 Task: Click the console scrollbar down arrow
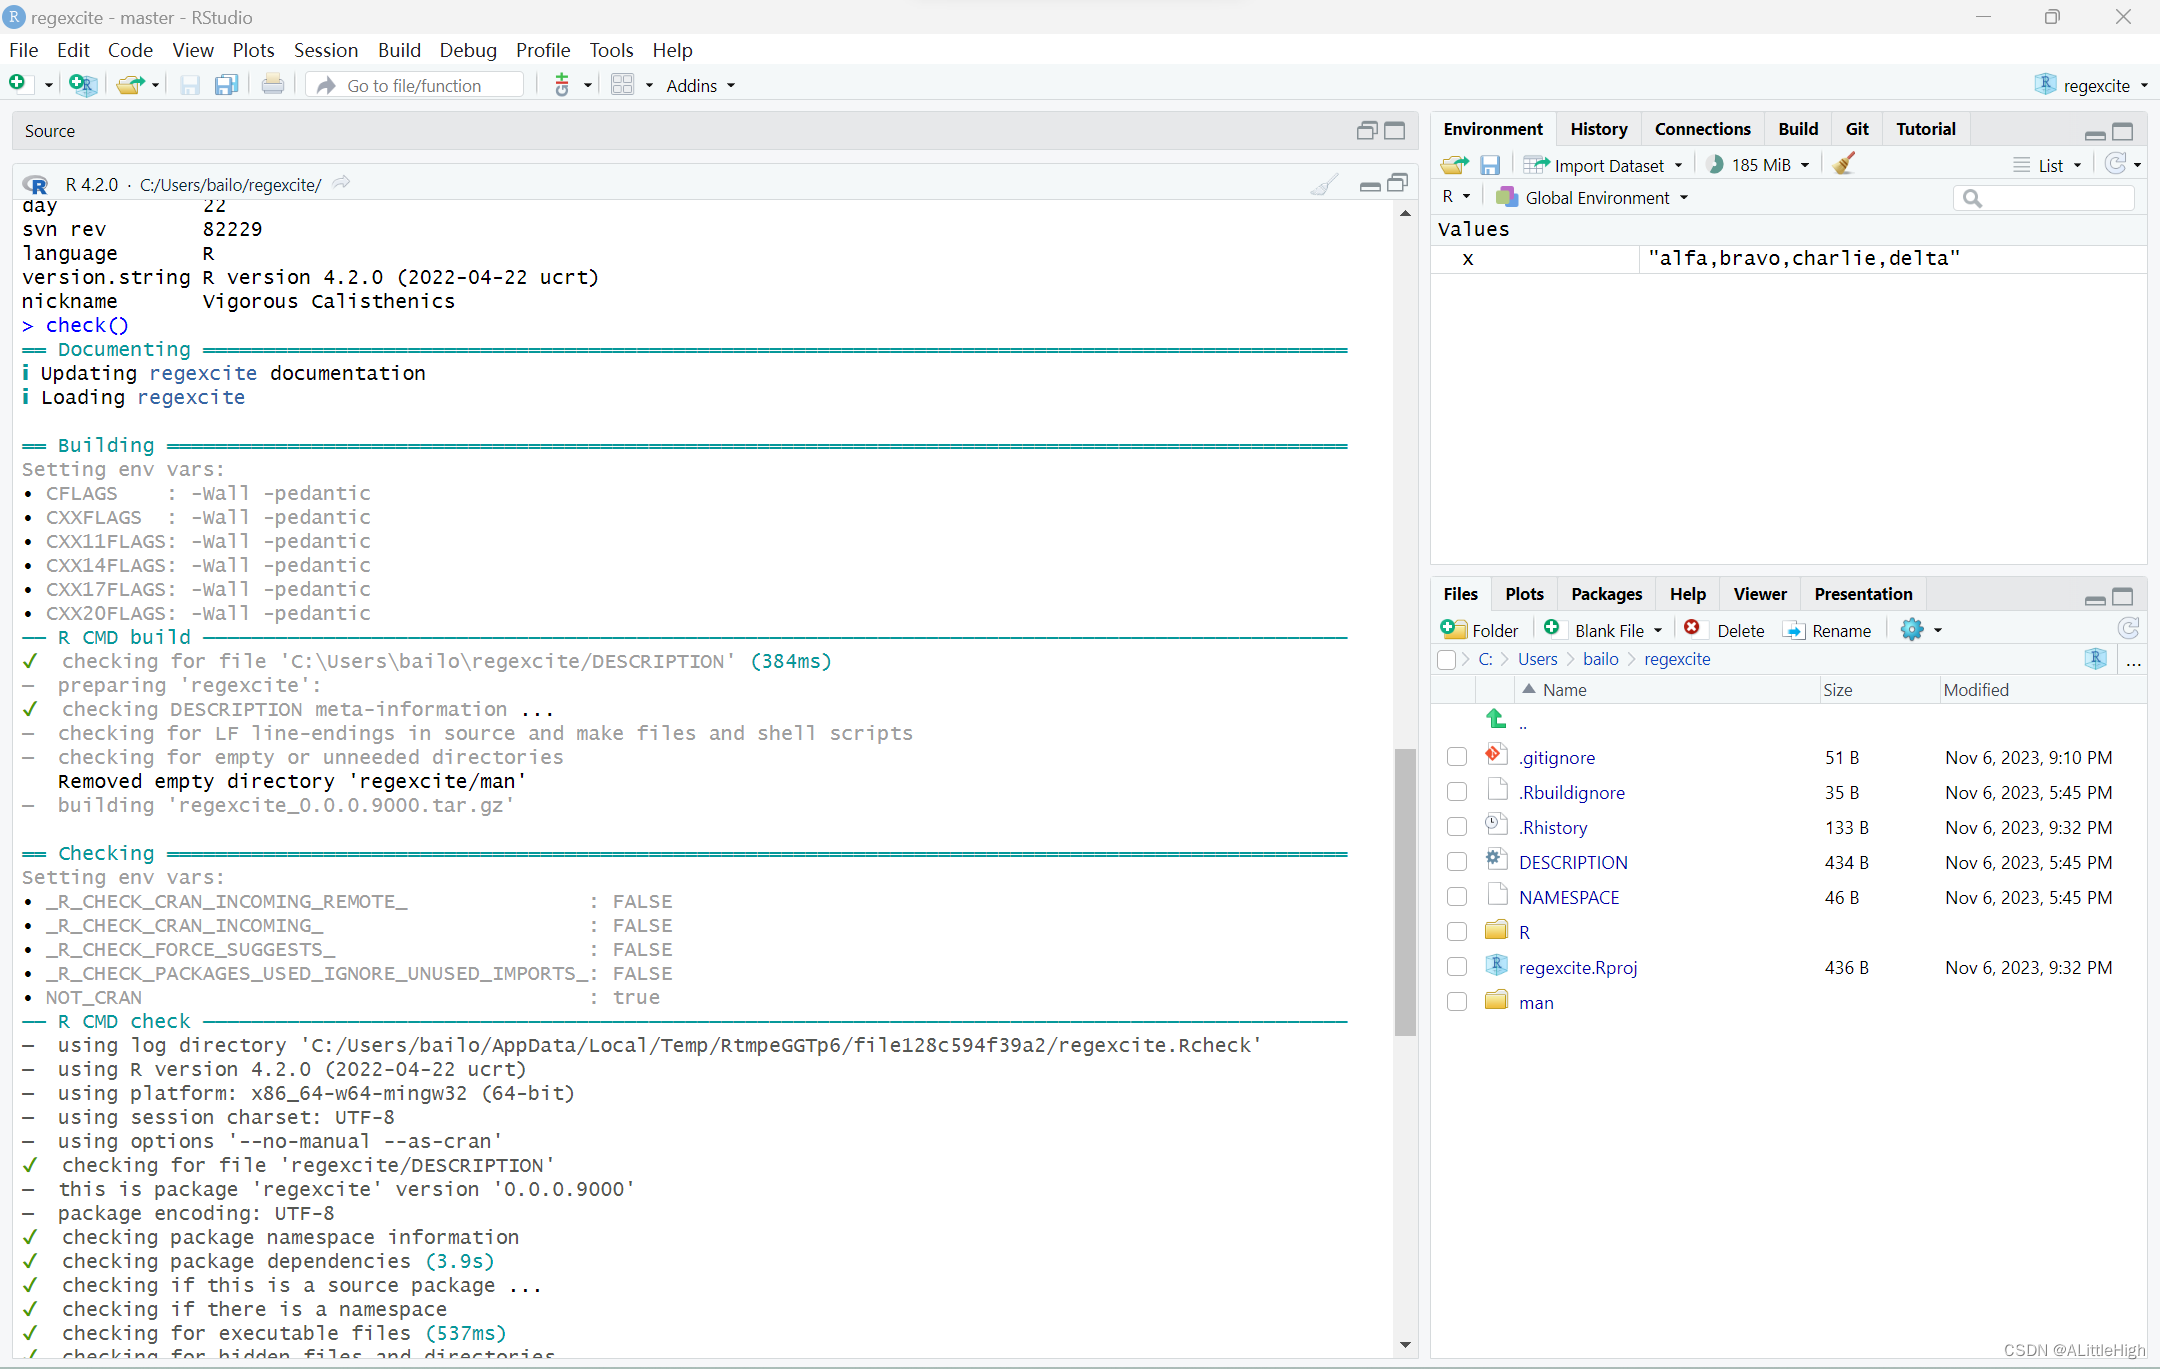tap(1405, 1345)
